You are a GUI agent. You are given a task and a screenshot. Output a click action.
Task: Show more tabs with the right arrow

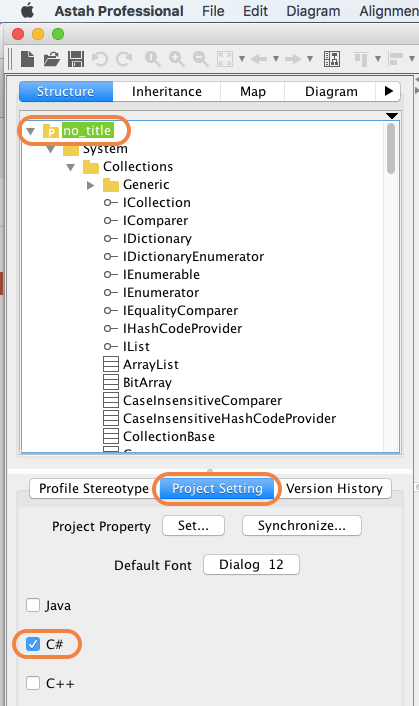(388, 91)
